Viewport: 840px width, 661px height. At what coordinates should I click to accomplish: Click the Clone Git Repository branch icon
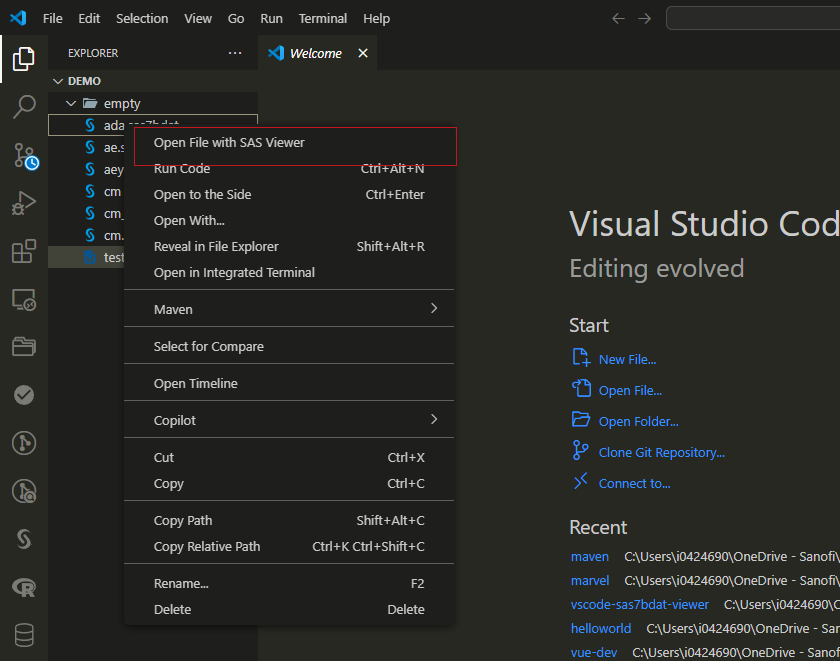580,450
